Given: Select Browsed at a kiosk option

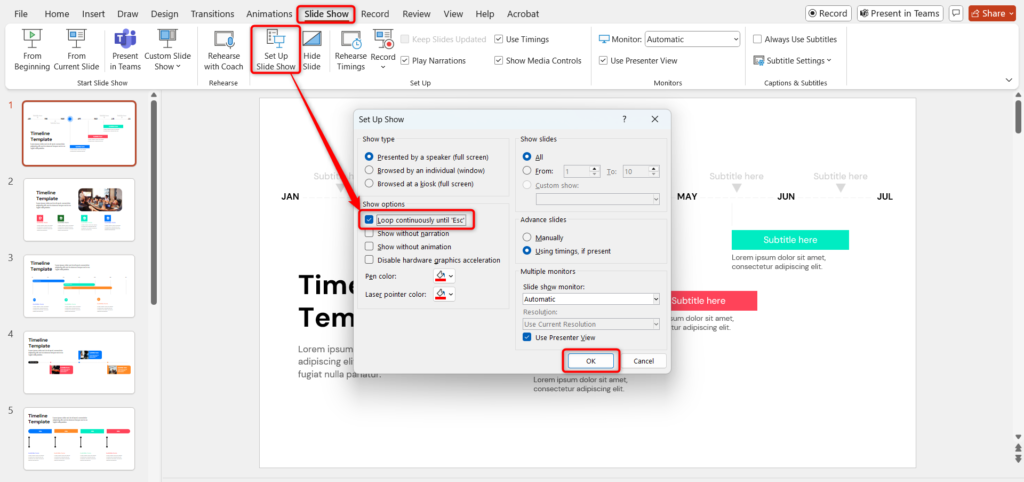Looking at the screenshot, I should 370,184.
